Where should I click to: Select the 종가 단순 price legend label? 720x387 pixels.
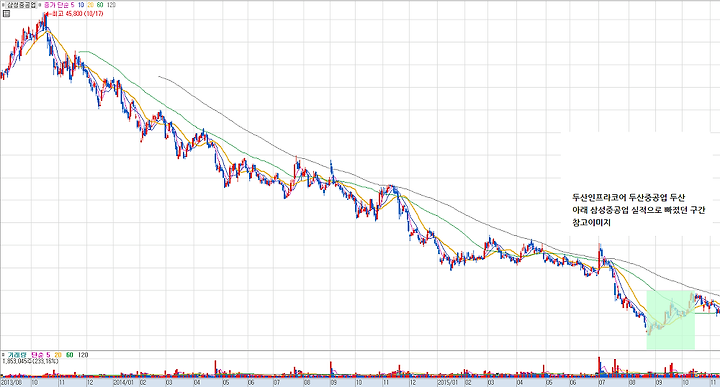coord(56,5)
